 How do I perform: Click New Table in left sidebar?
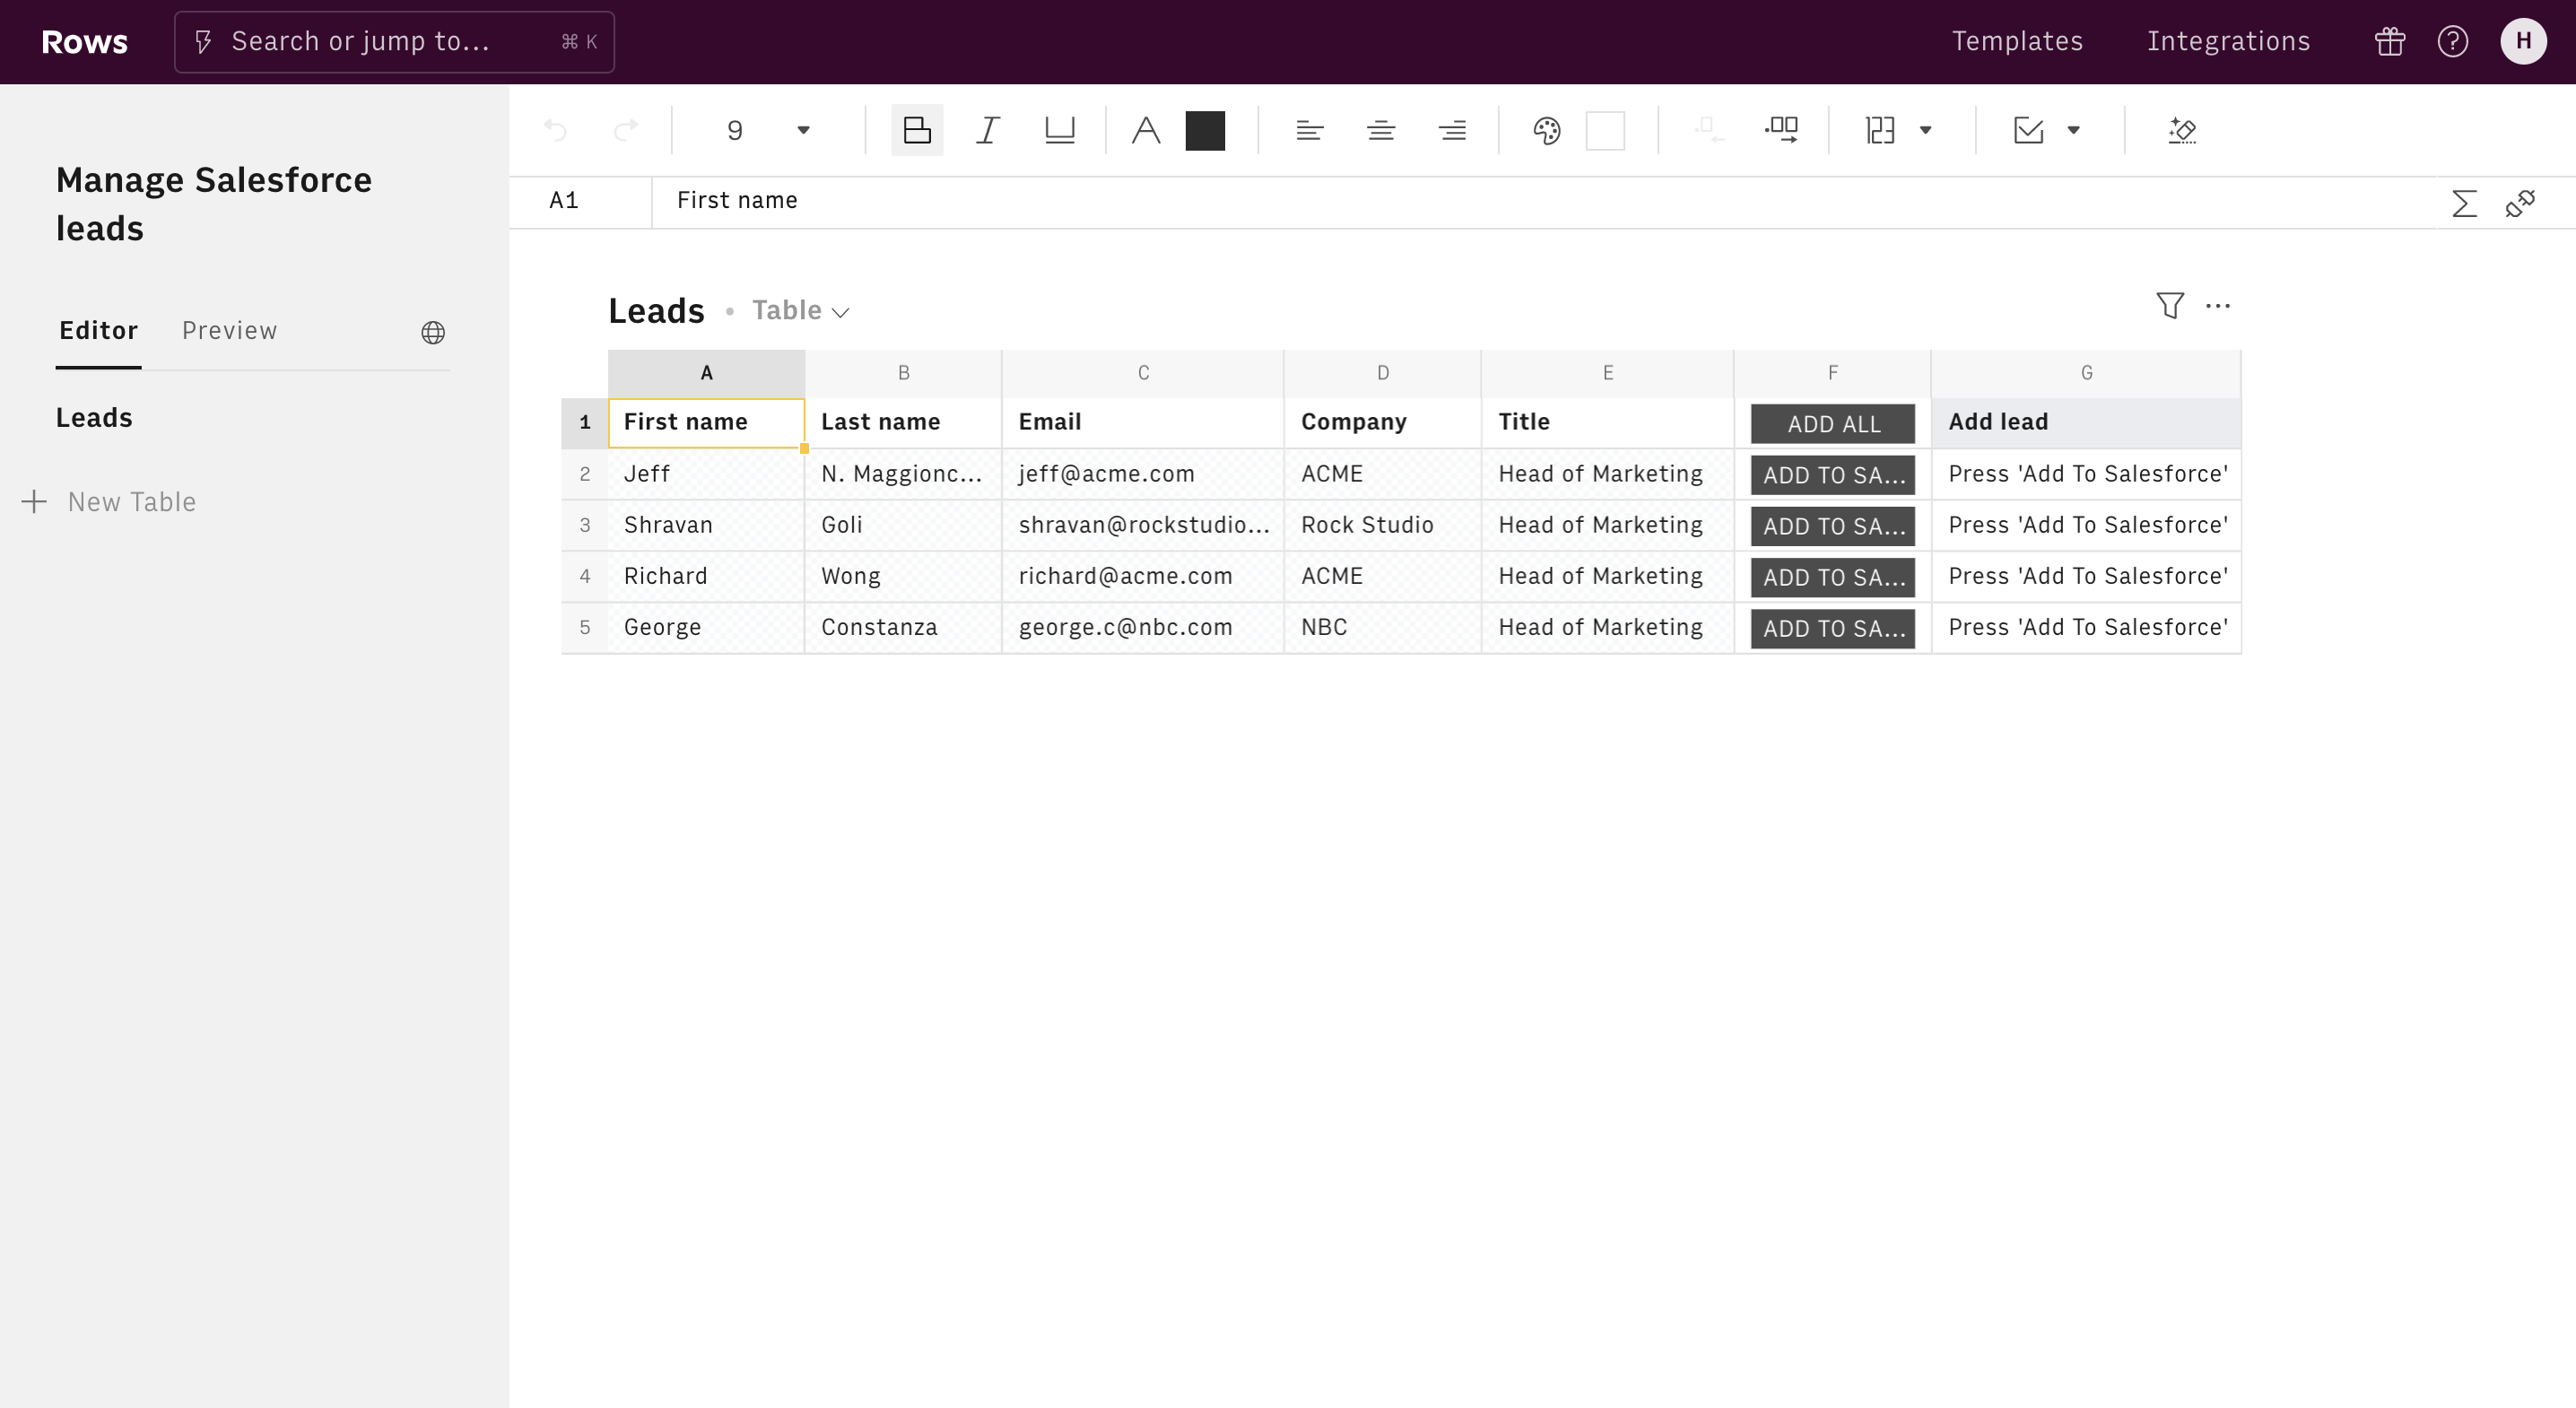pos(109,501)
